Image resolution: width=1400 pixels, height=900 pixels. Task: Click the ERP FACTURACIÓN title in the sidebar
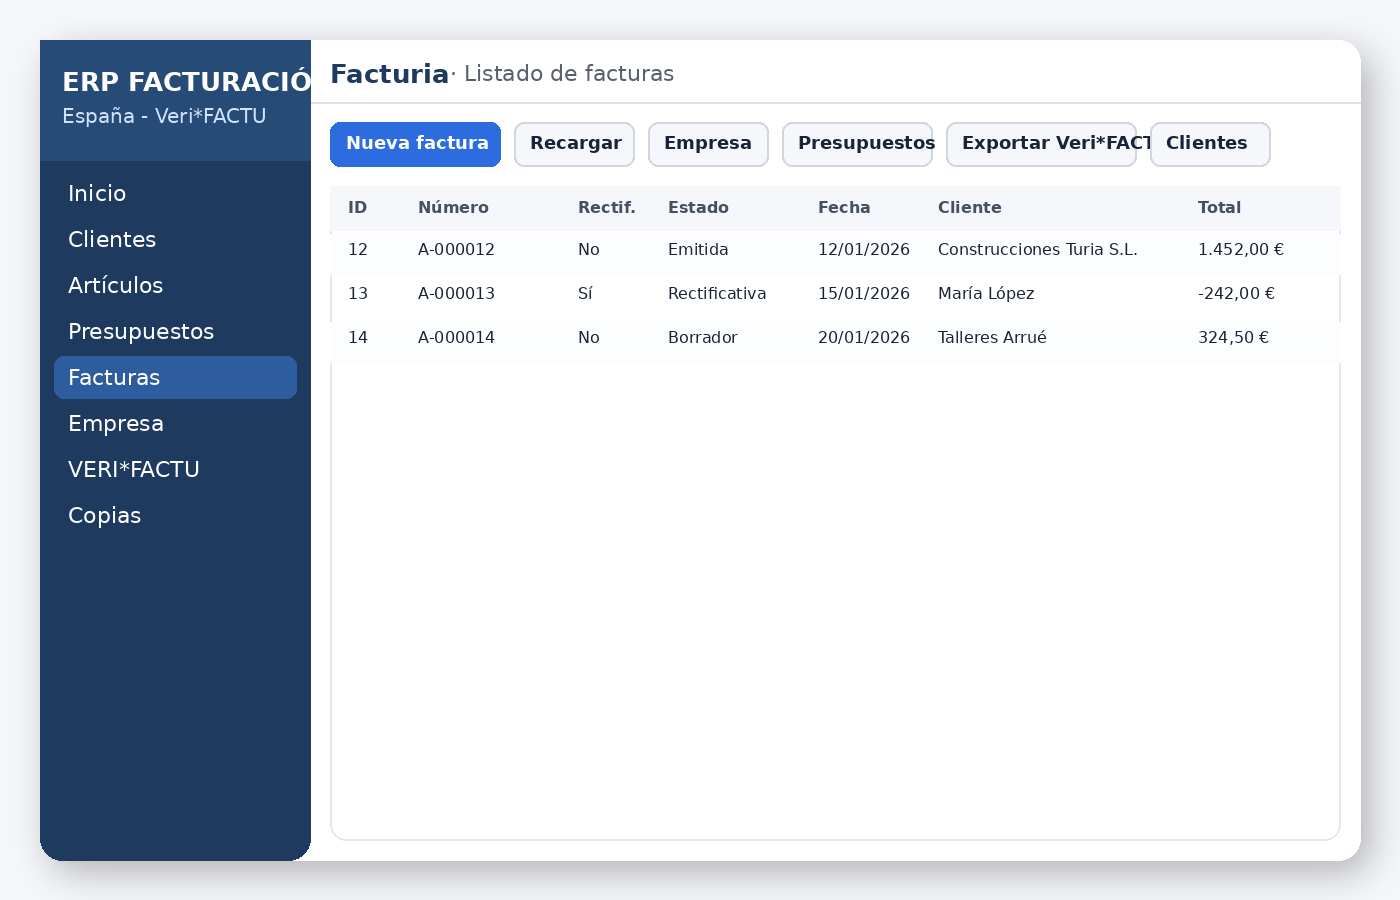[x=186, y=81]
